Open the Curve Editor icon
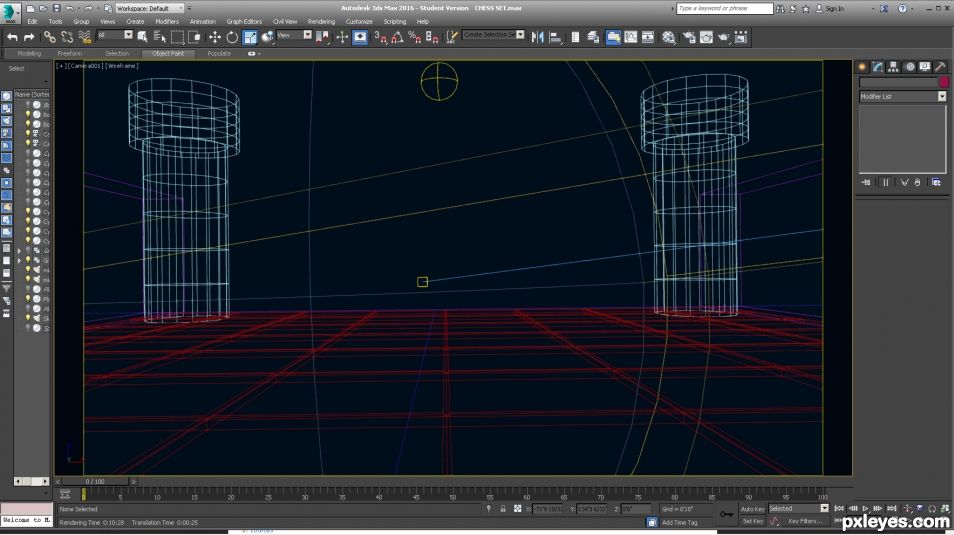This screenshot has width=954, height=535. click(631, 38)
